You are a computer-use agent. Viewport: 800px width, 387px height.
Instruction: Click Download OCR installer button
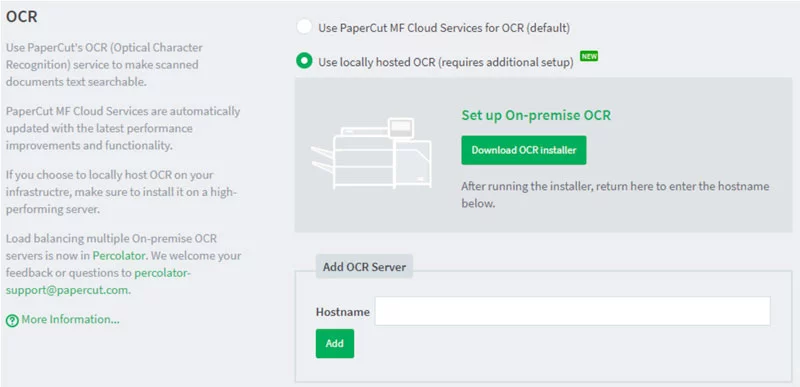pos(523,150)
